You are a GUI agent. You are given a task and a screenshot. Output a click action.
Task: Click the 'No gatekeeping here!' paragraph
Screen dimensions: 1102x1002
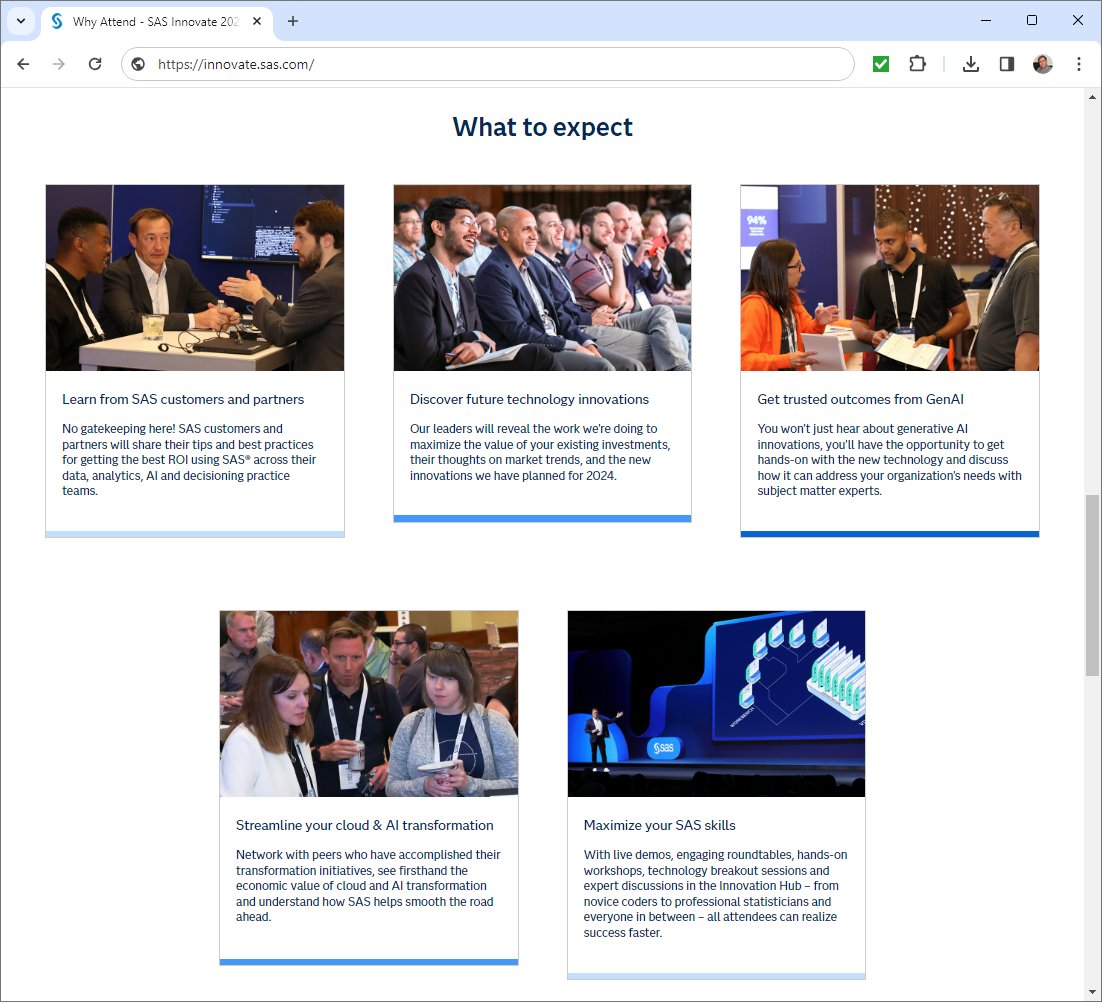click(189, 460)
